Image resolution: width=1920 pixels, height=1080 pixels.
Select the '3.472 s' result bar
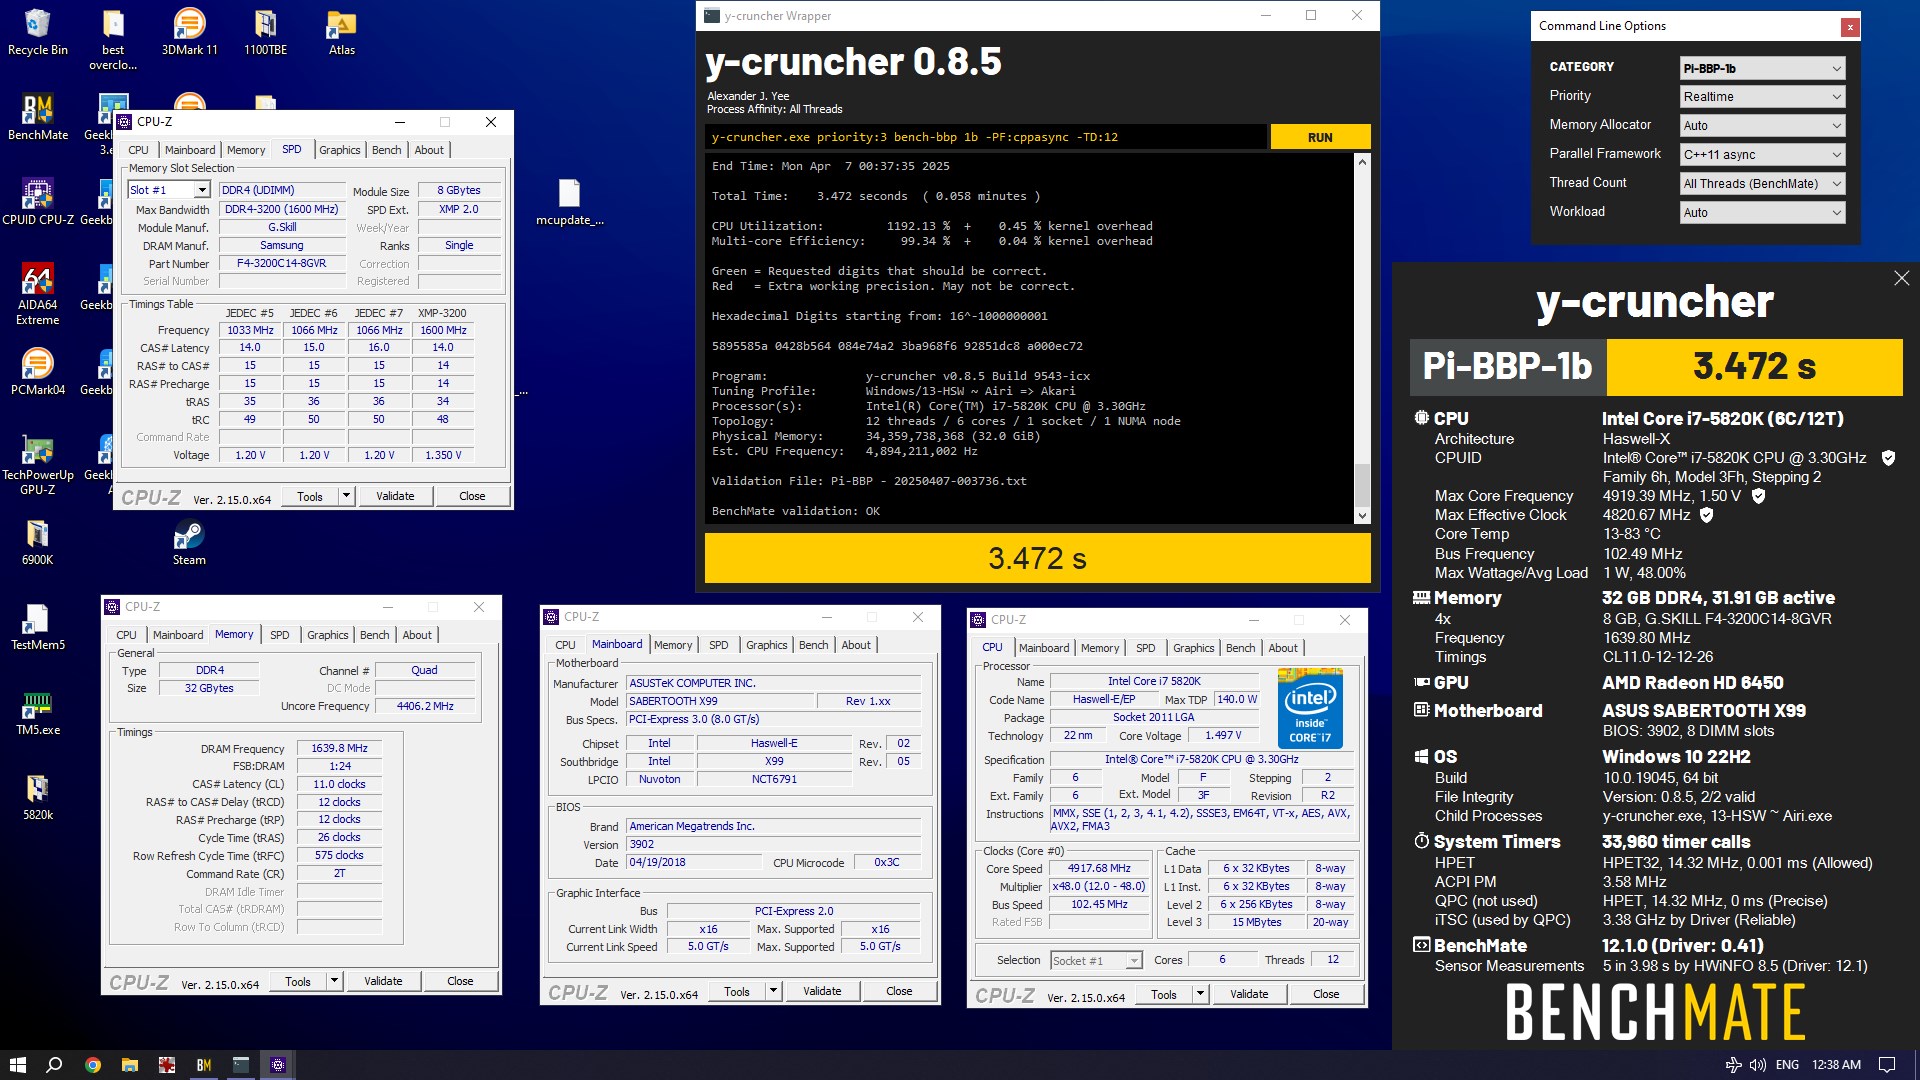click(x=1037, y=558)
